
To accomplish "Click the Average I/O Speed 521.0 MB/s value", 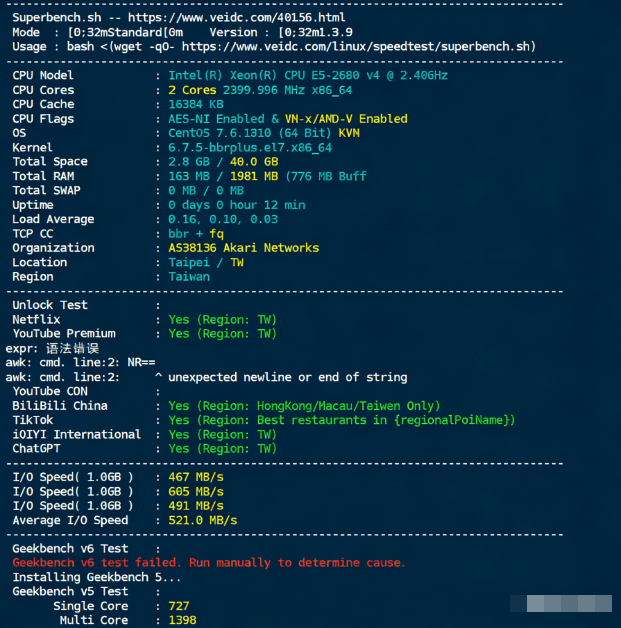I will [x=203, y=520].
